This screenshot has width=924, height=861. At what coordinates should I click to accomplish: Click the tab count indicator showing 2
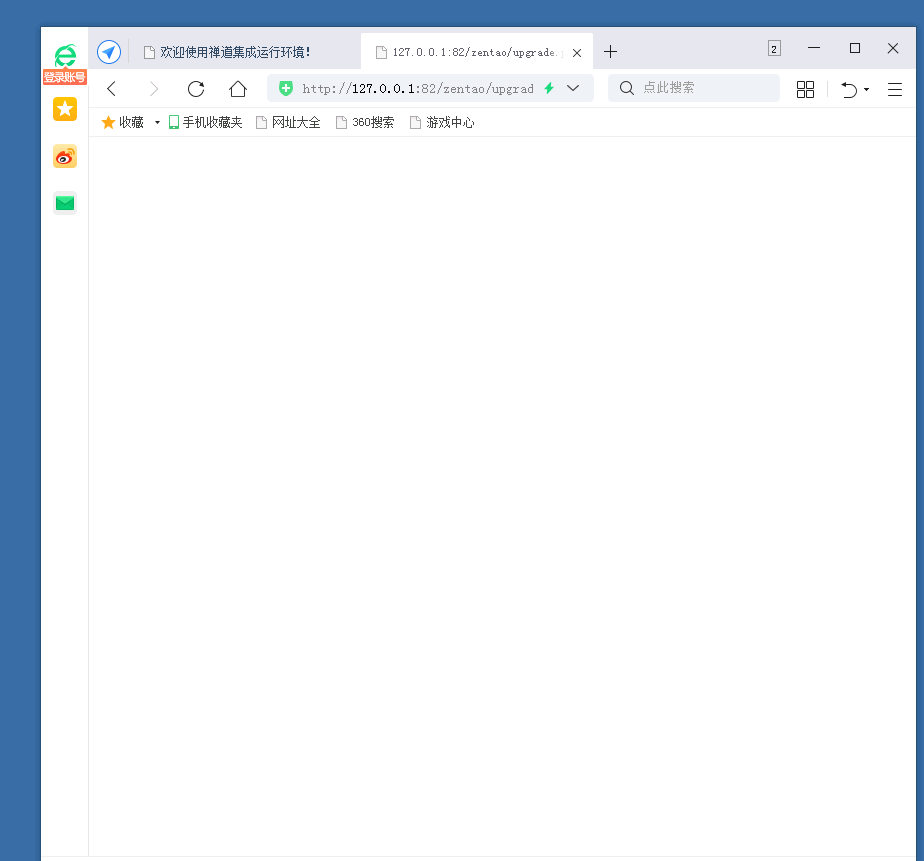774,49
